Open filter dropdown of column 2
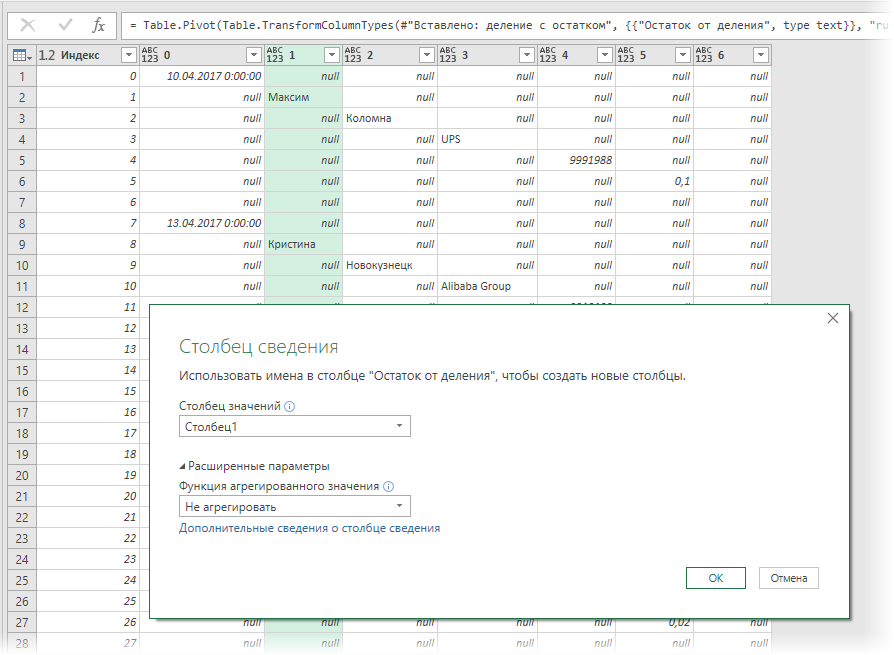The height and width of the screenshot is (655, 894). coord(426,55)
